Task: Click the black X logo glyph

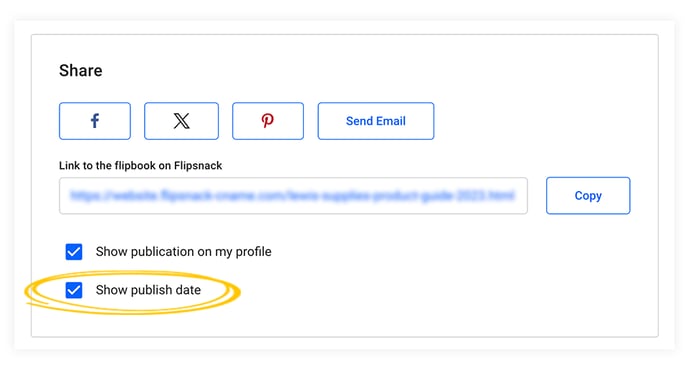Action: (181, 121)
